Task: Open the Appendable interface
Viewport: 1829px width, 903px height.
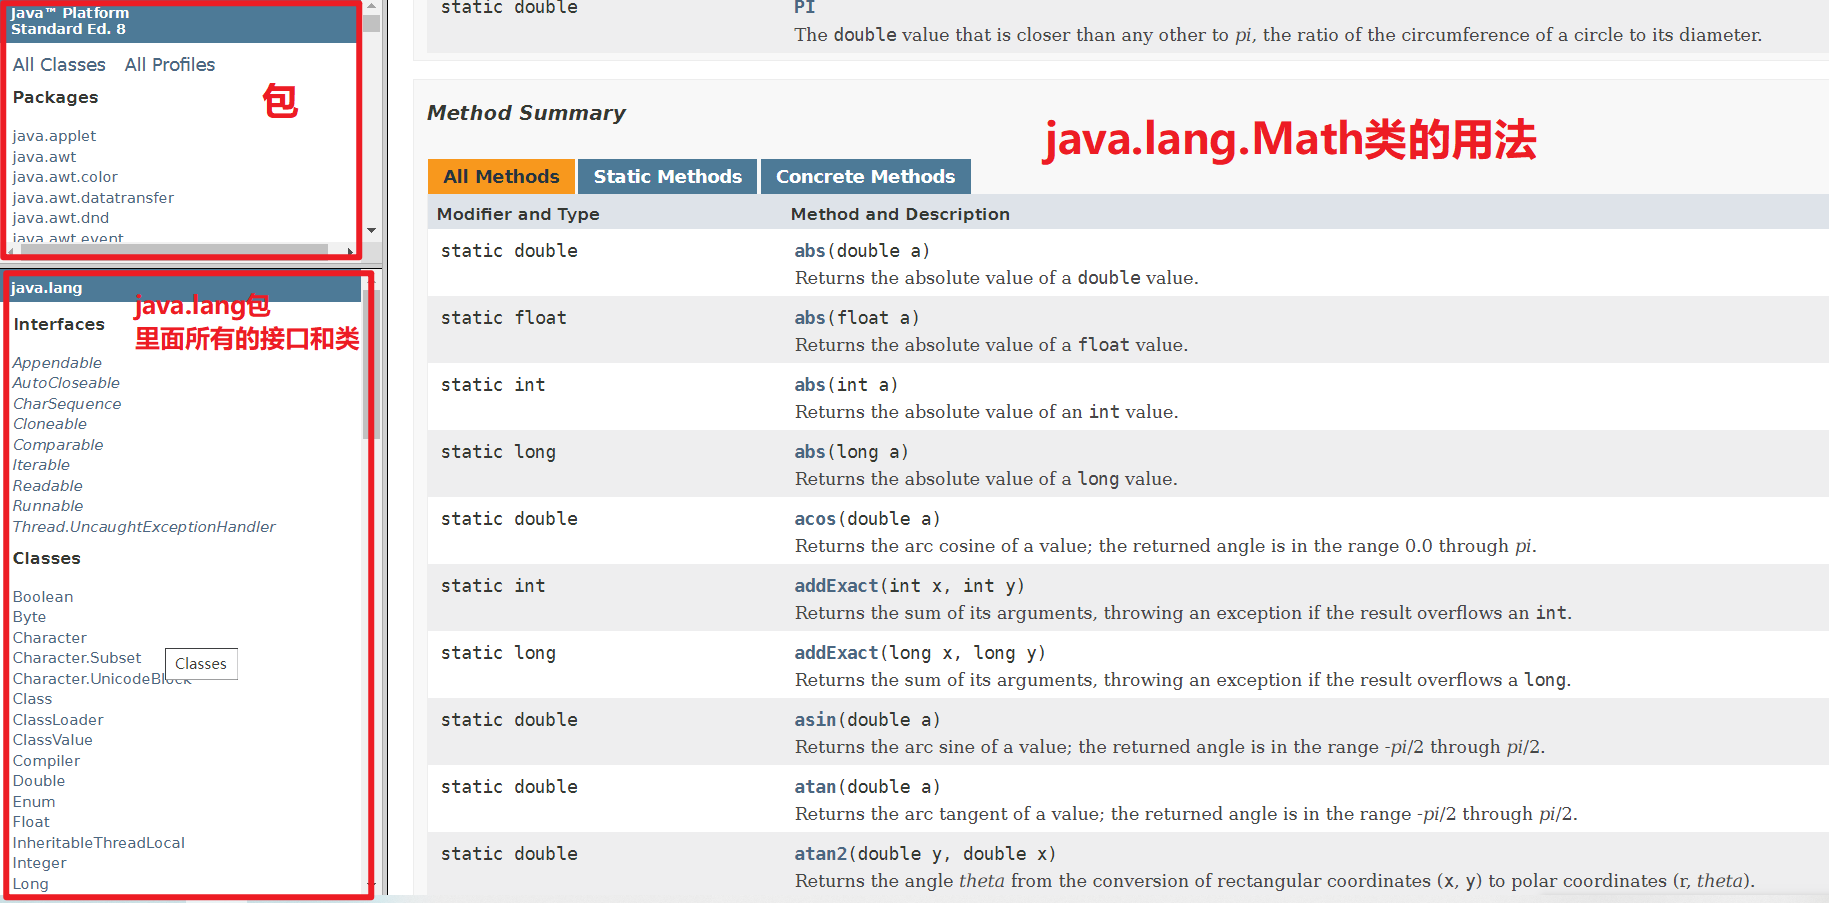Action: point(57,363)
